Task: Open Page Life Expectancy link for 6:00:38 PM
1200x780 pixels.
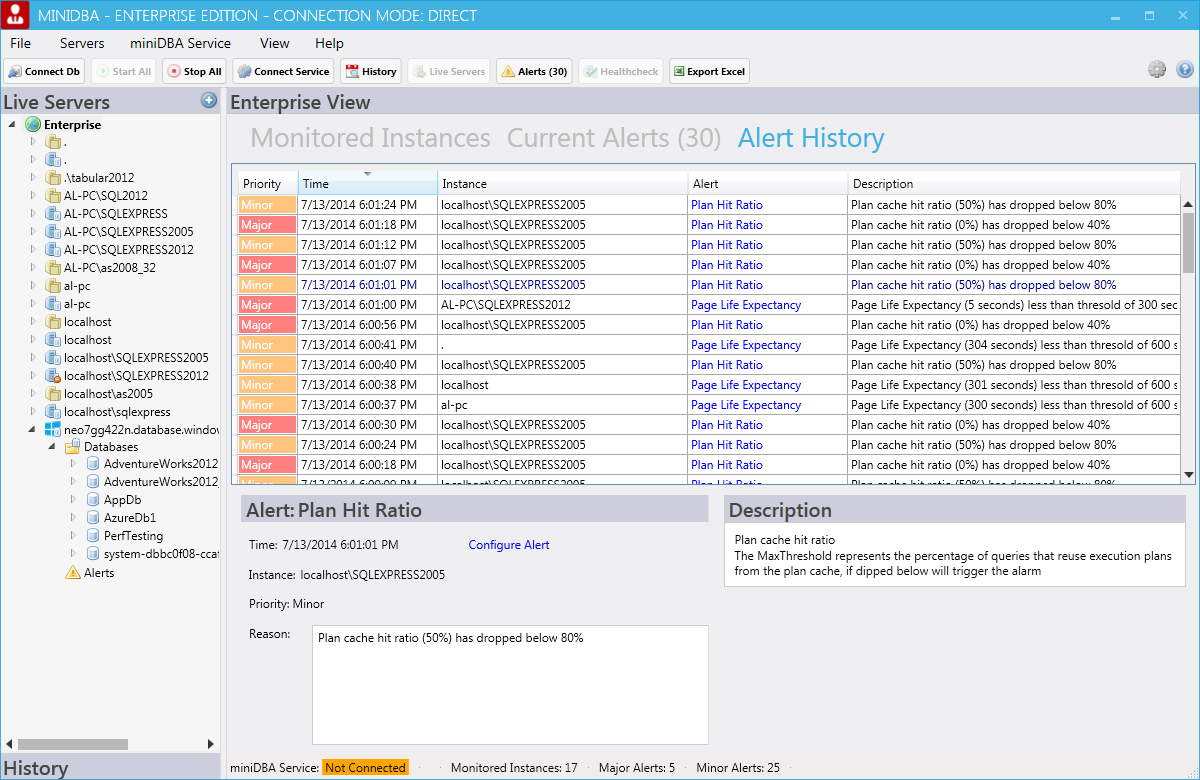Action: click(x=746, y=385)
